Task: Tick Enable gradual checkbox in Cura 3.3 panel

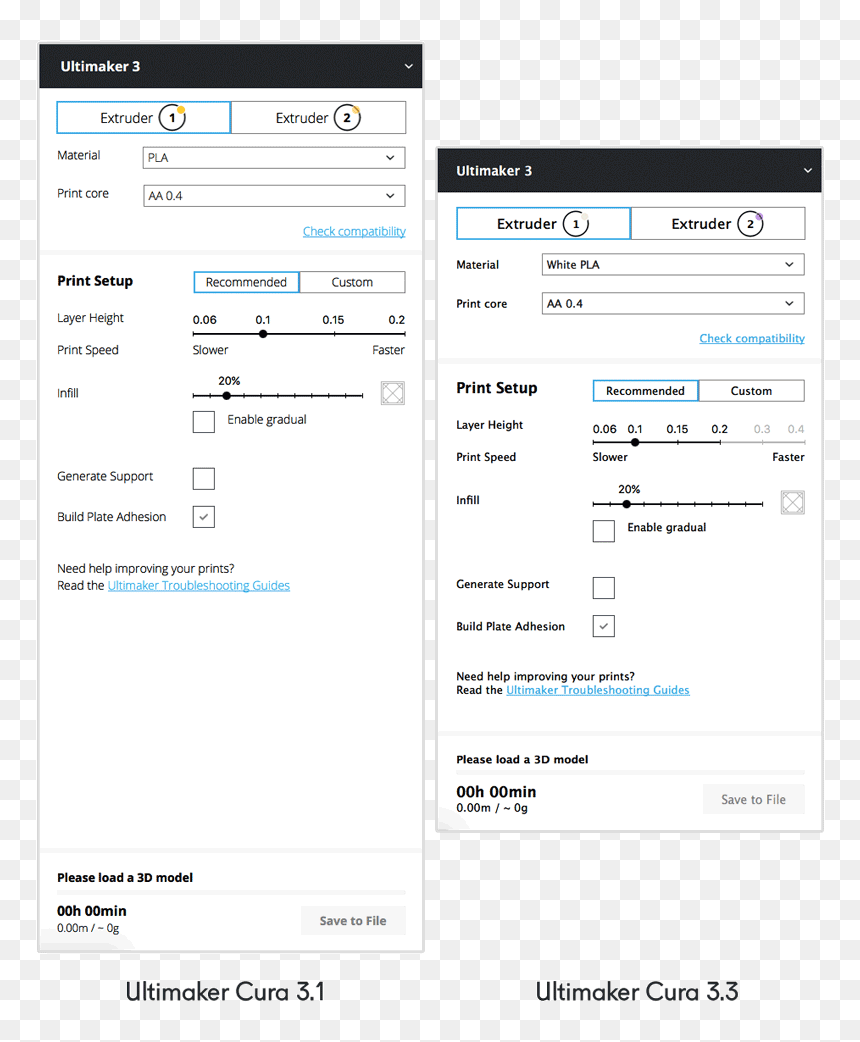Action: (603, 531)
